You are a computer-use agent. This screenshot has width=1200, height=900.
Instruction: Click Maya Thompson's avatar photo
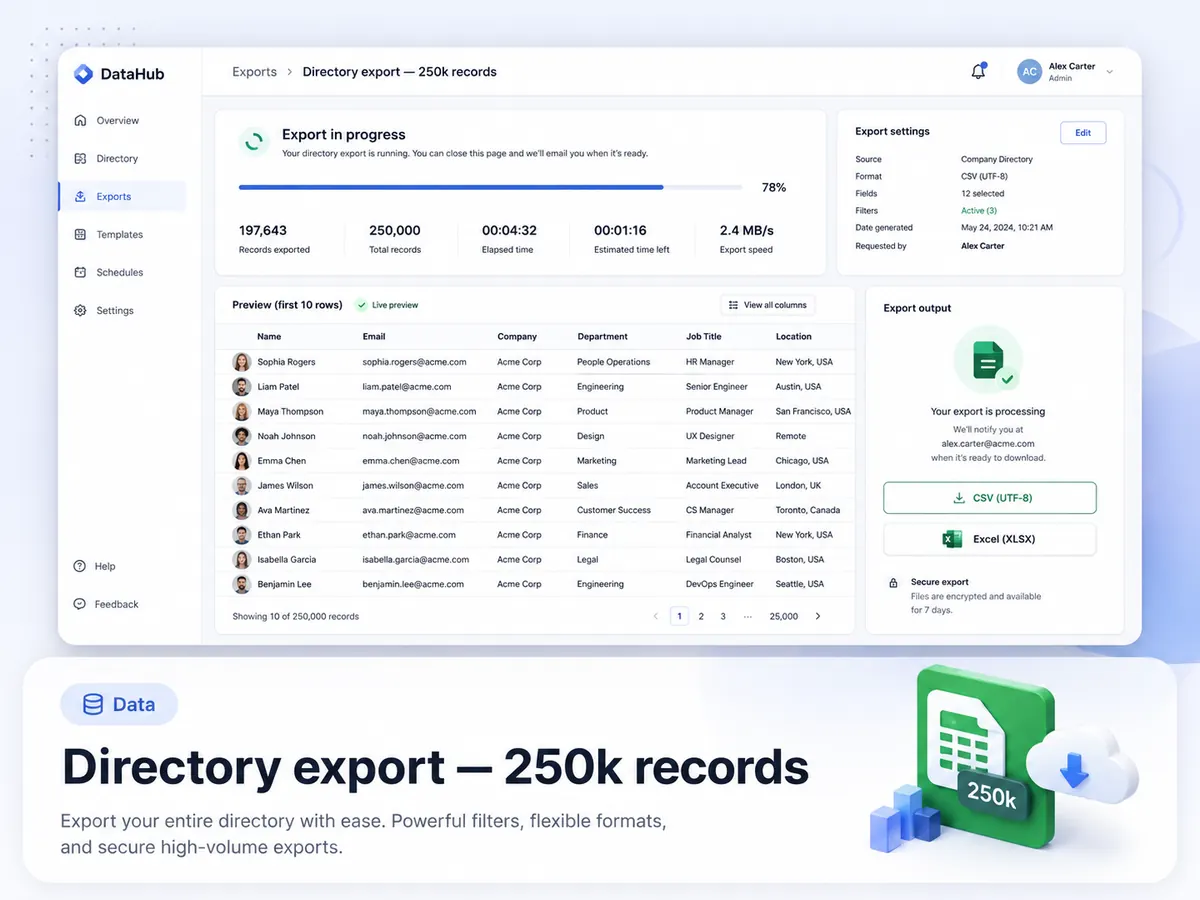tap(242, 412)
